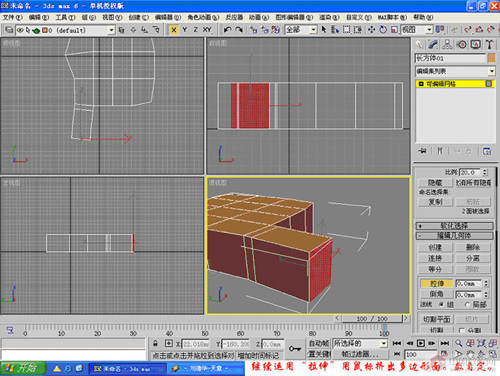Open the Hierarchy panel tab icon
The height and width of the screenshot is (376, 500).
coord(447,45)
